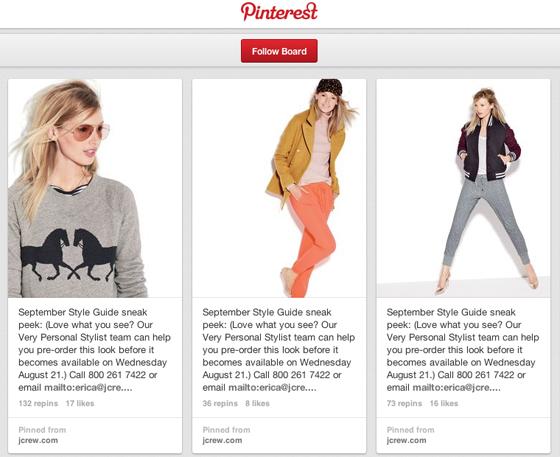Screen dimensions: 560x457
Task: Click the Pinterest logo
Action: [279, 11]
